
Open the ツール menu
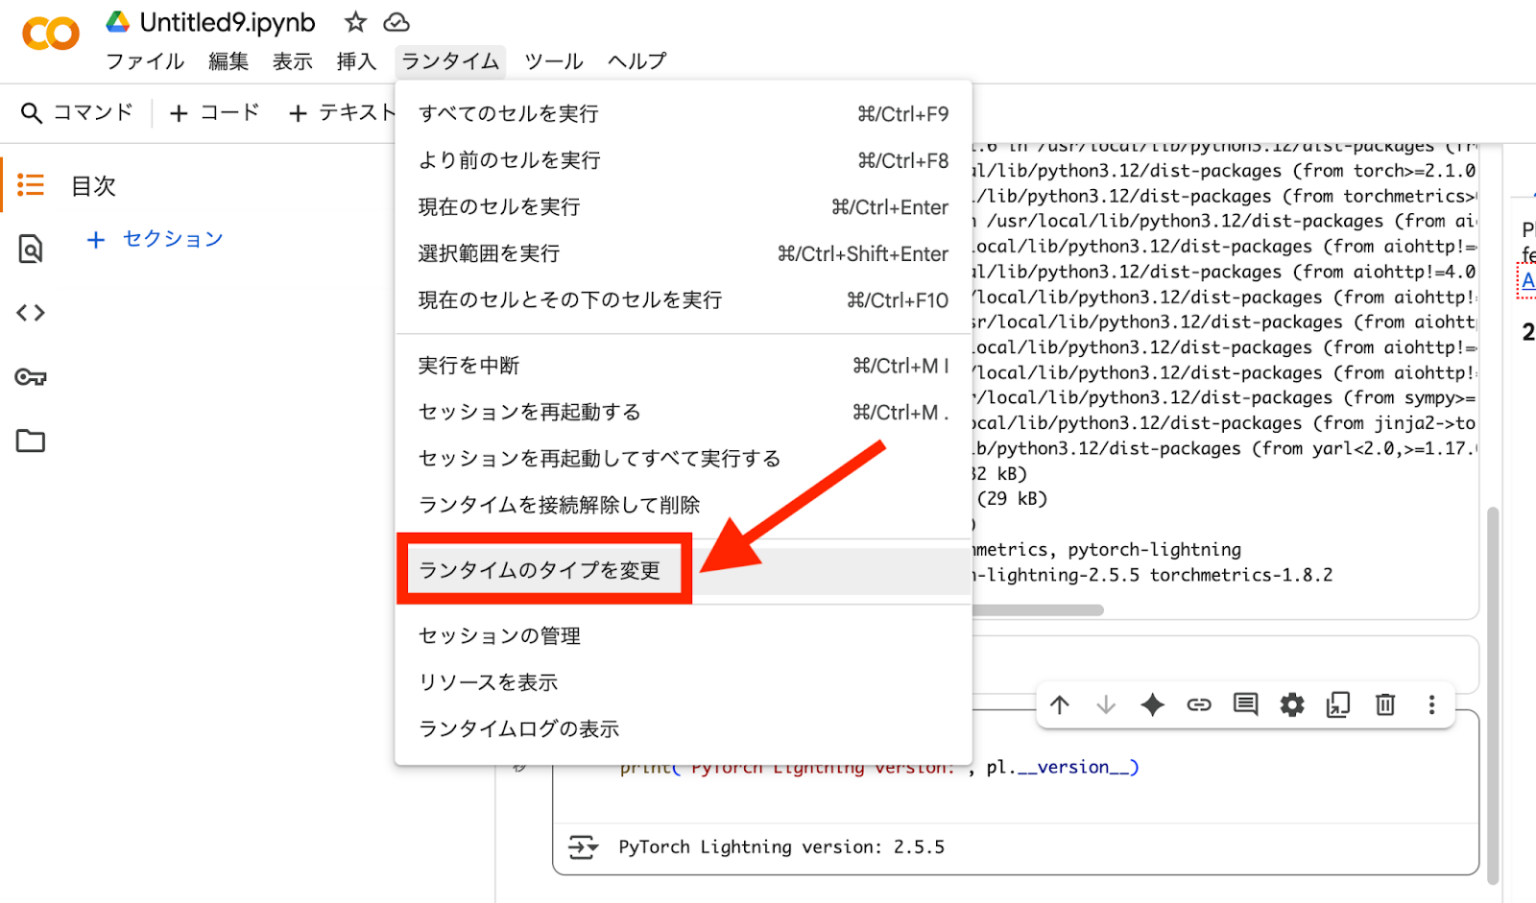point(553,61)
